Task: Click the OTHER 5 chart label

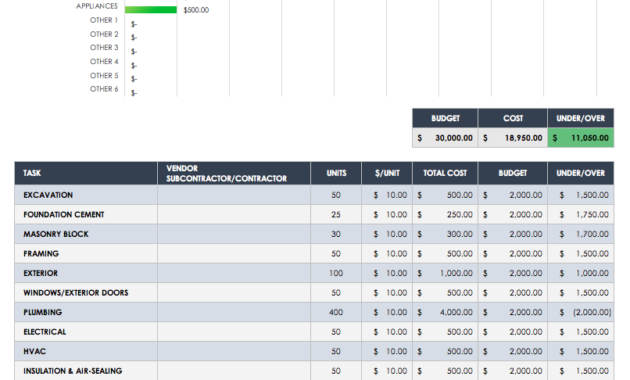Action: (104, 76)
